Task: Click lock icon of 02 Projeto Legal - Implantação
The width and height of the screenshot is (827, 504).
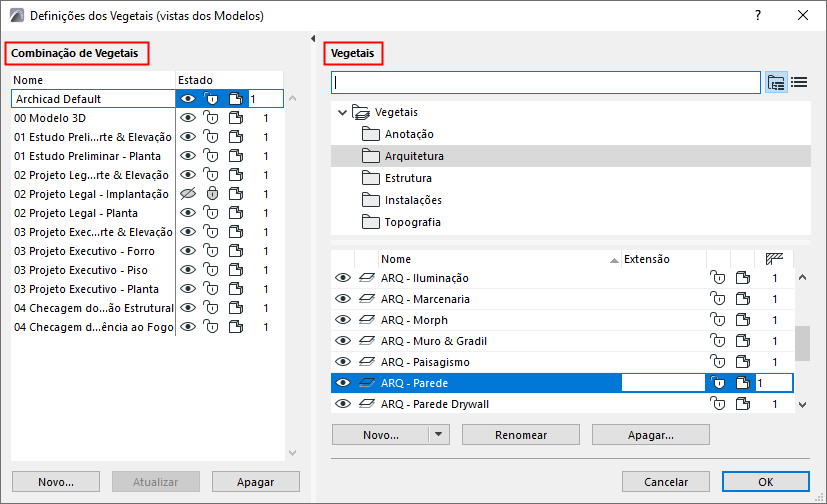Action: tap(211, 194)
